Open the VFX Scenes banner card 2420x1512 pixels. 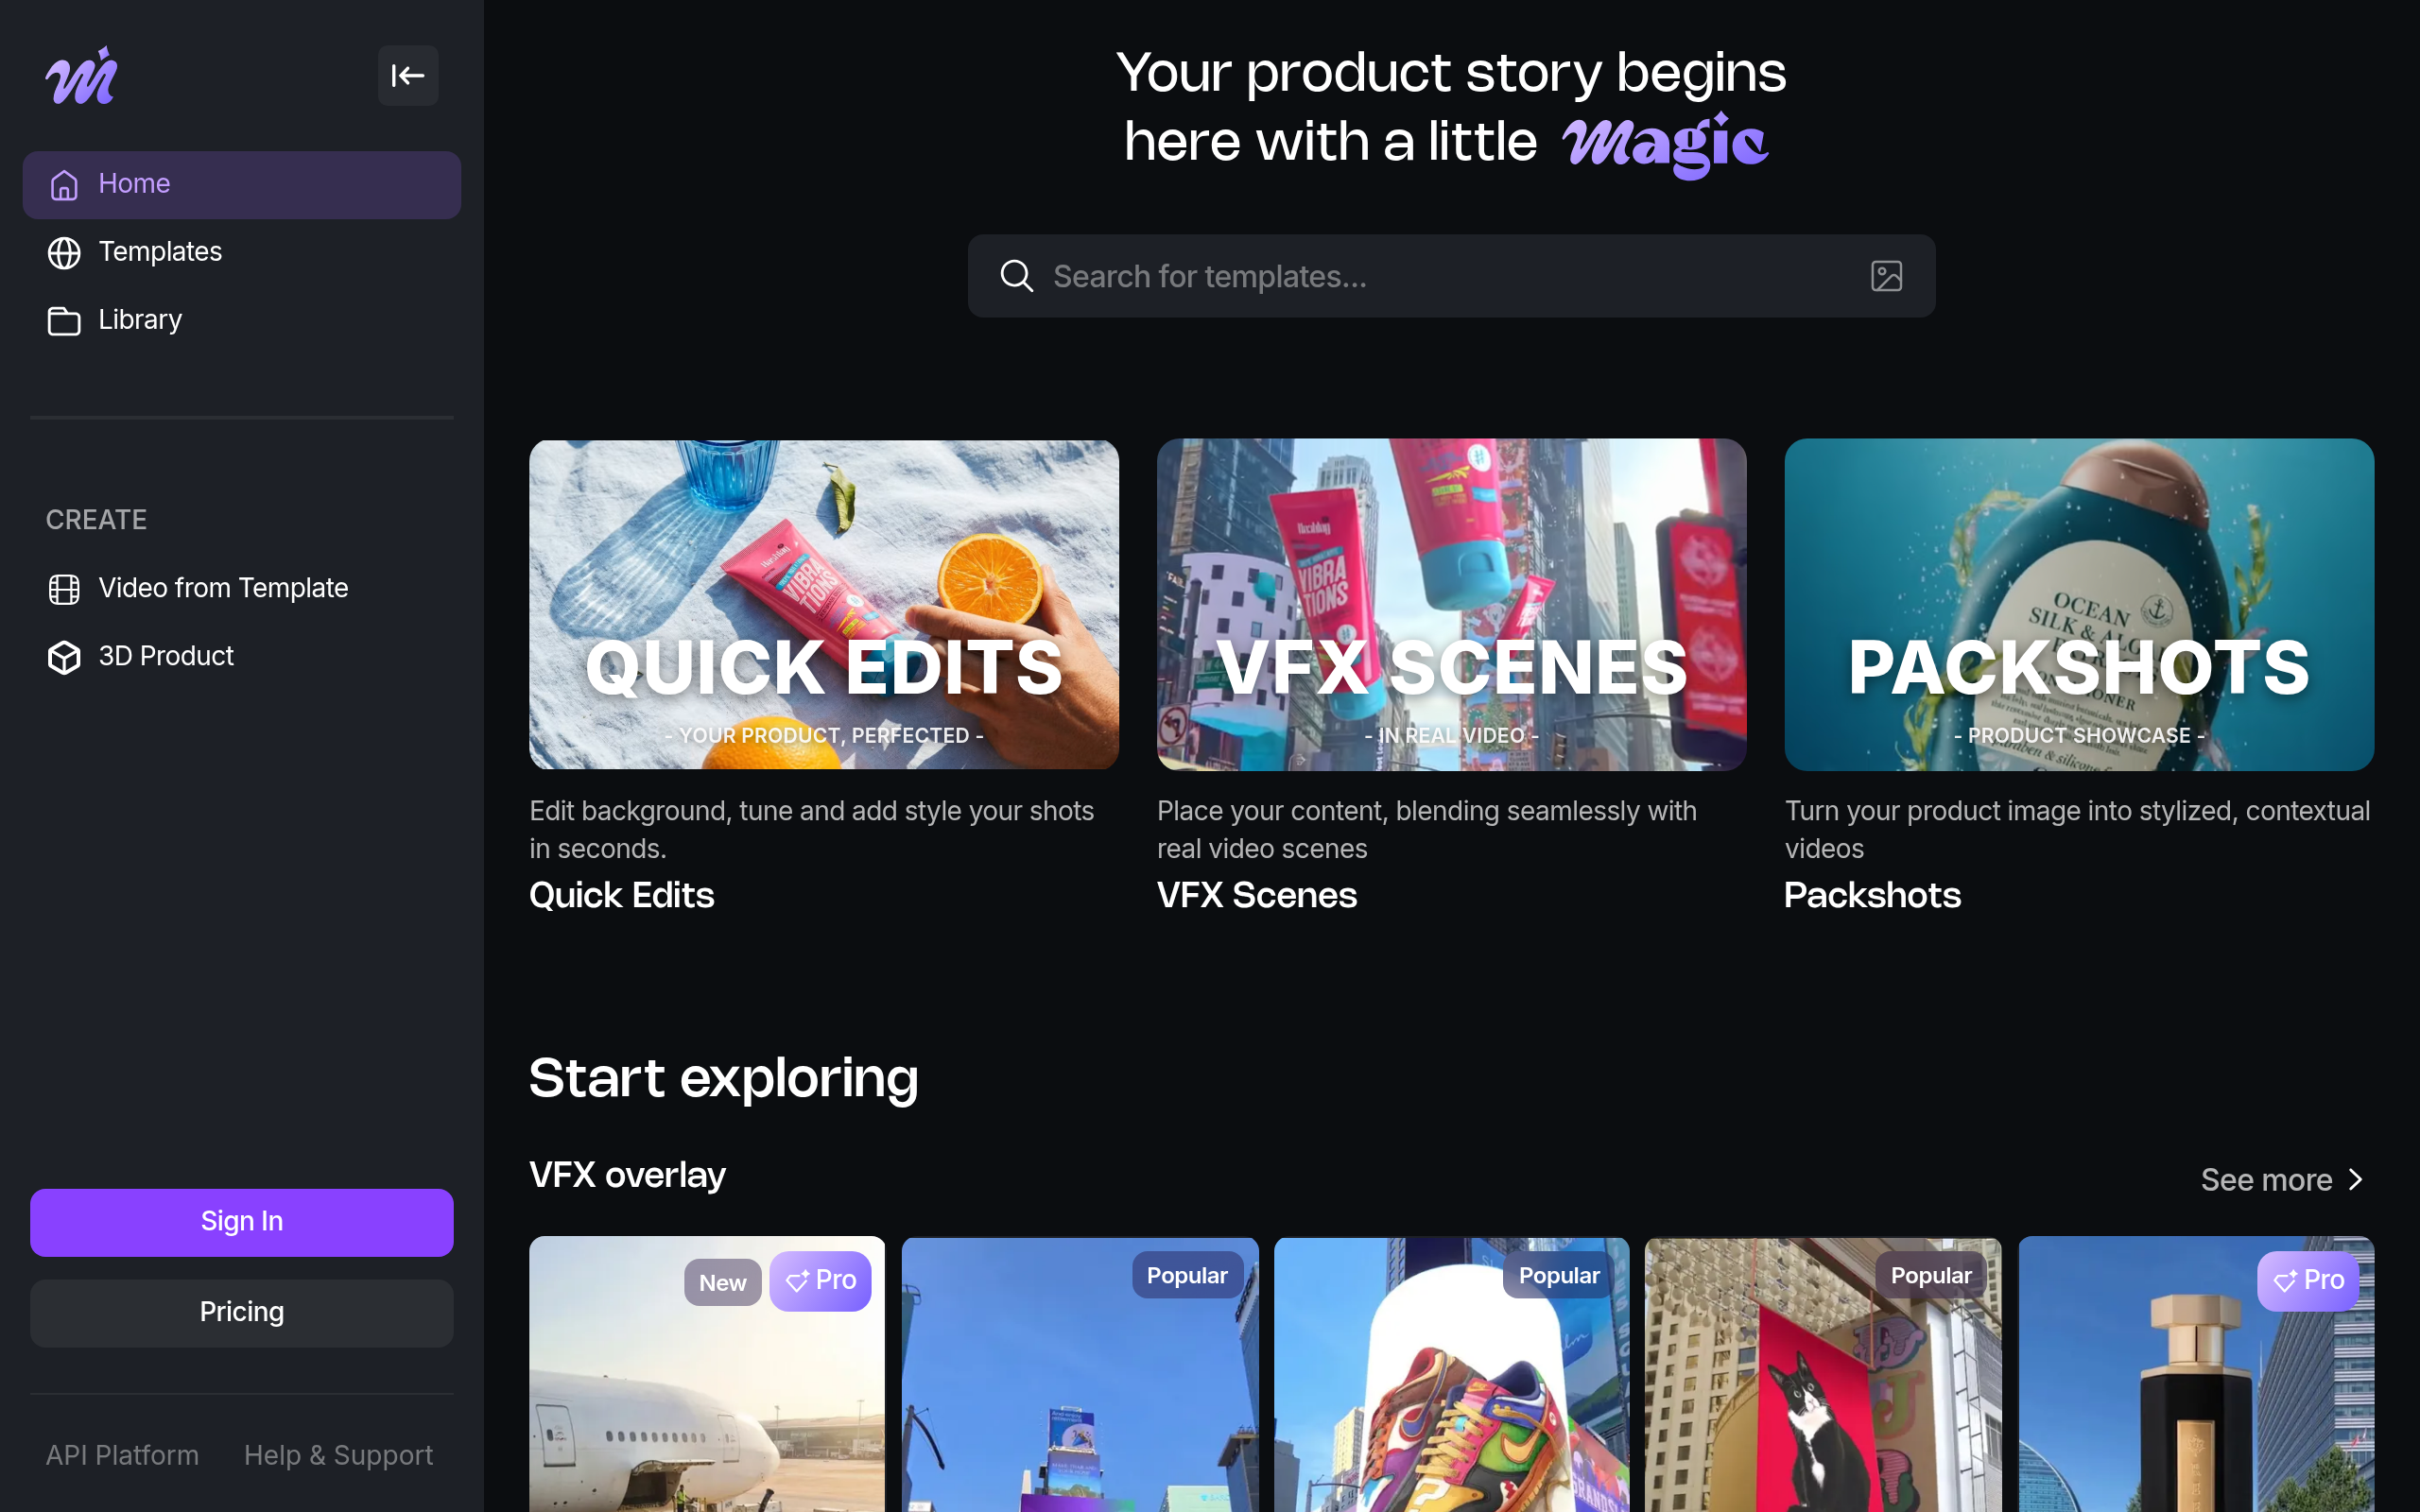point(1451,604)
